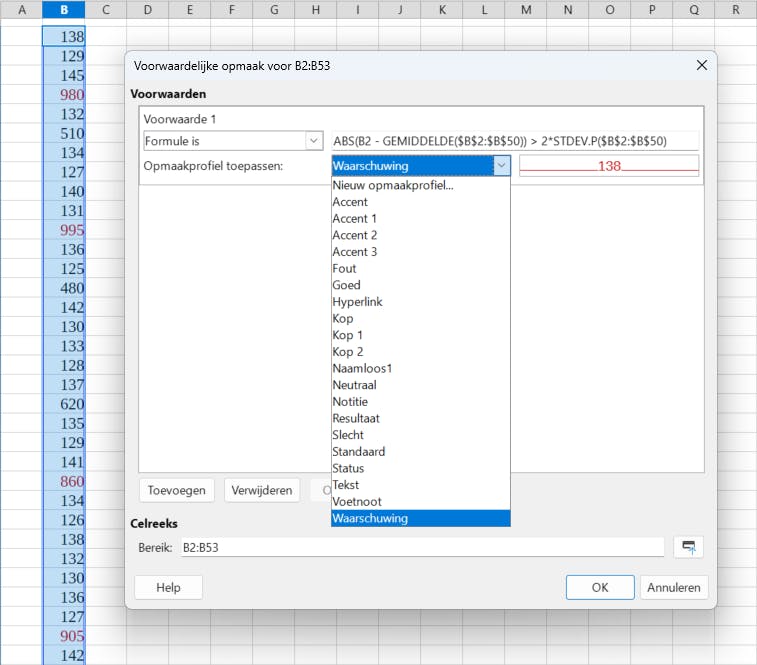
Task: Click the formula input field with ABS(B2...
Action: [515, 141]
